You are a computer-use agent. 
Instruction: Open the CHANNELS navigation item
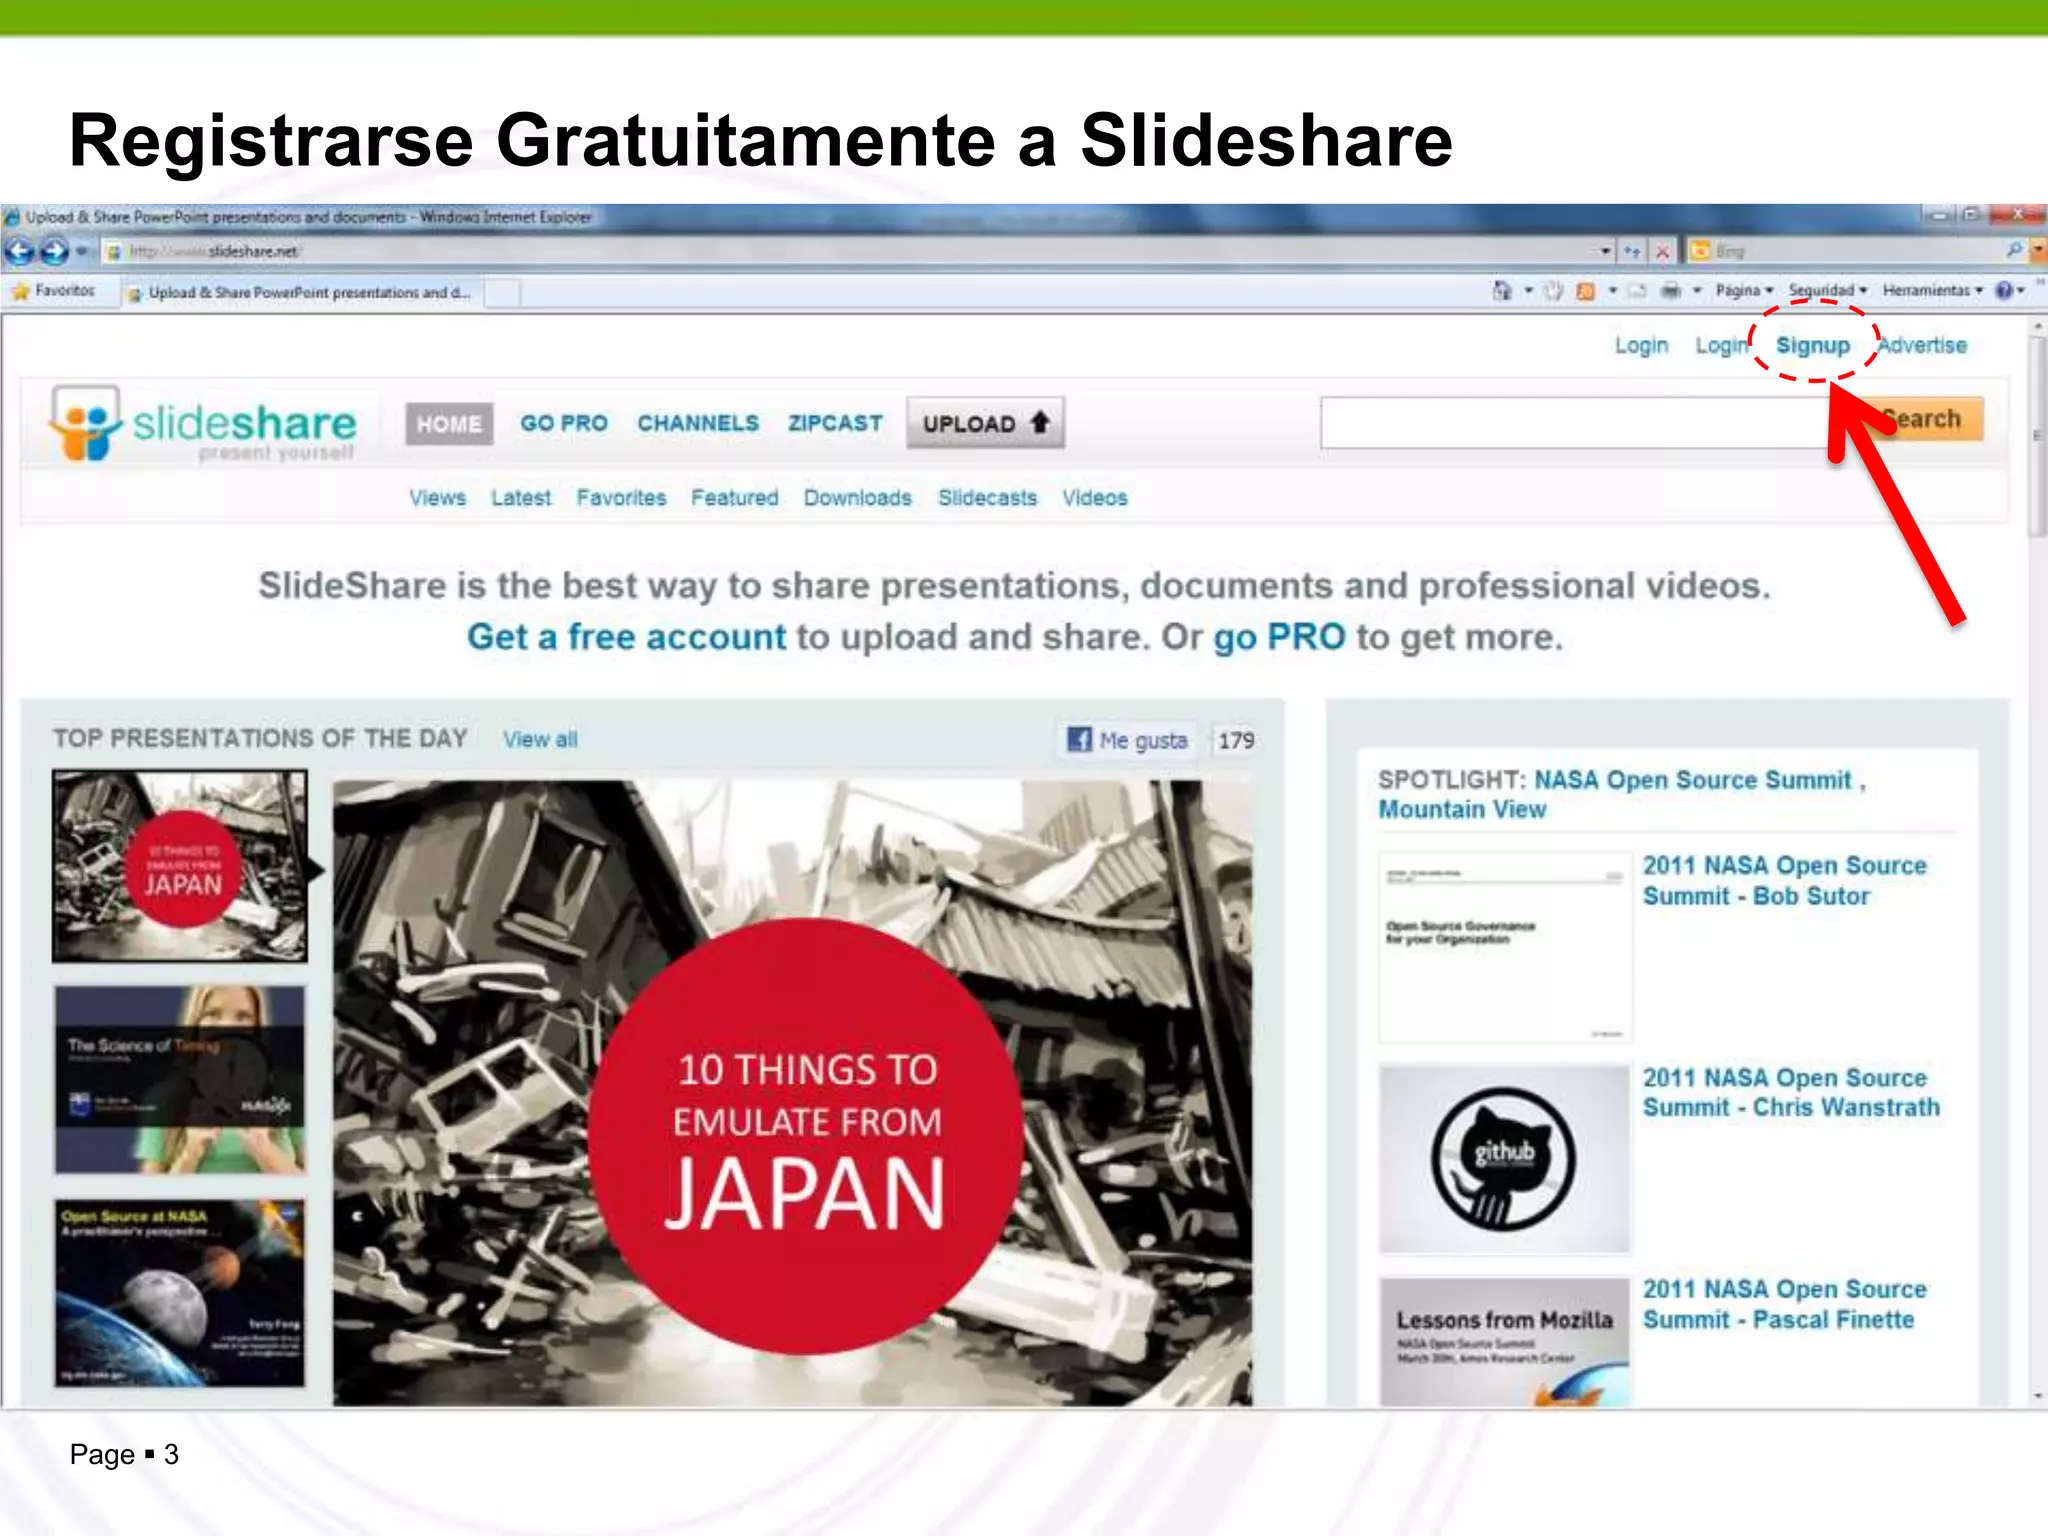[698, 424]
